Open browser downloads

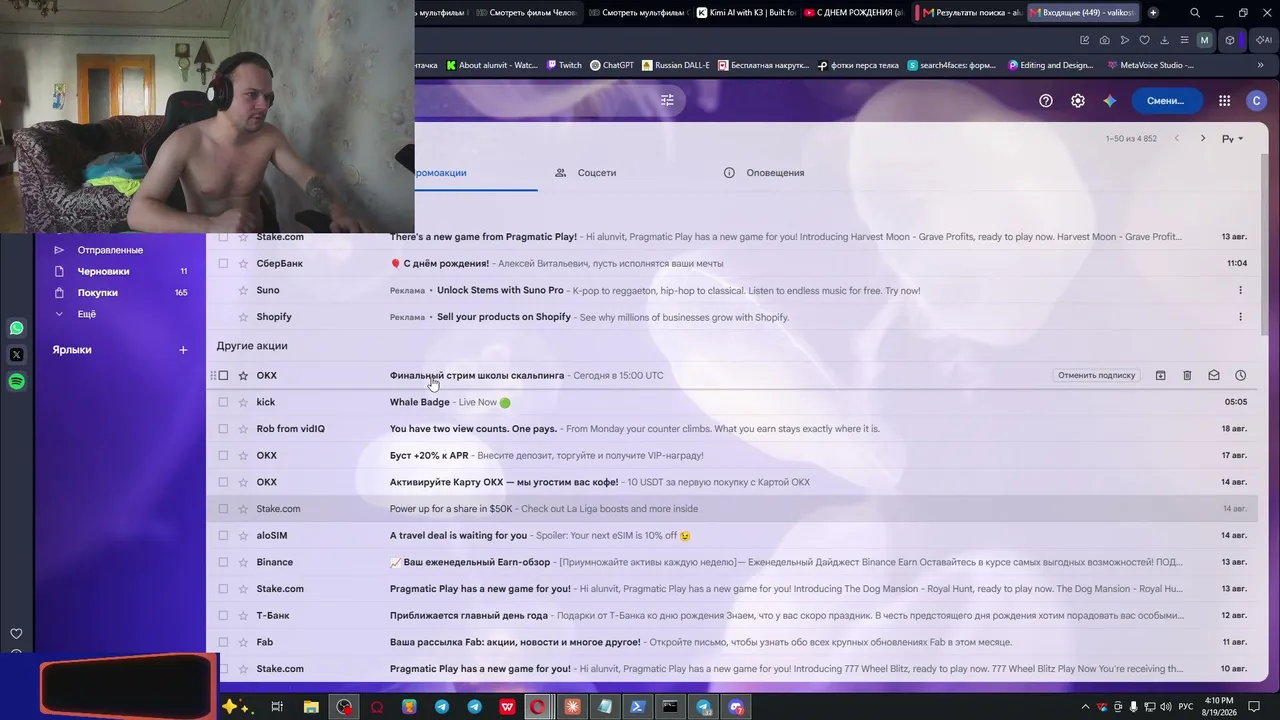tap(1164, 40)
